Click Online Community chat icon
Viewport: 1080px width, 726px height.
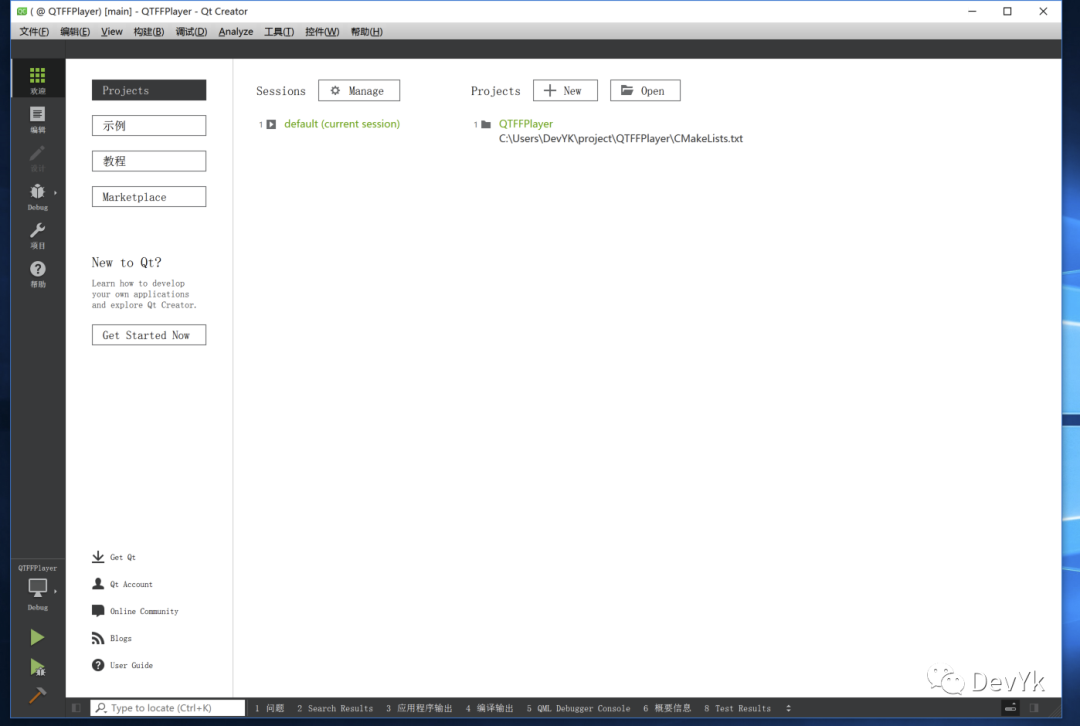click(98, 610)
